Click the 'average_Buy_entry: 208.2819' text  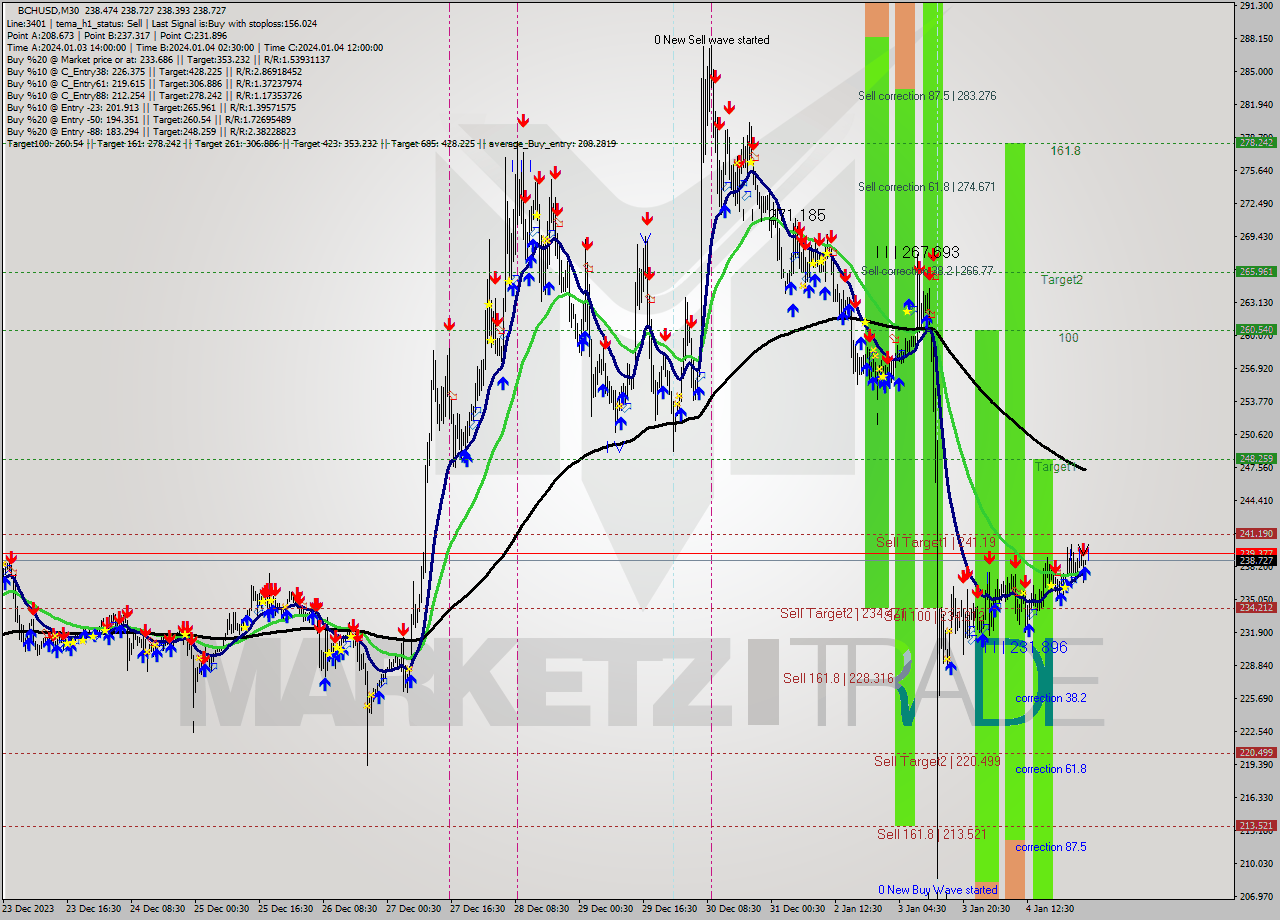click(552, 144)
